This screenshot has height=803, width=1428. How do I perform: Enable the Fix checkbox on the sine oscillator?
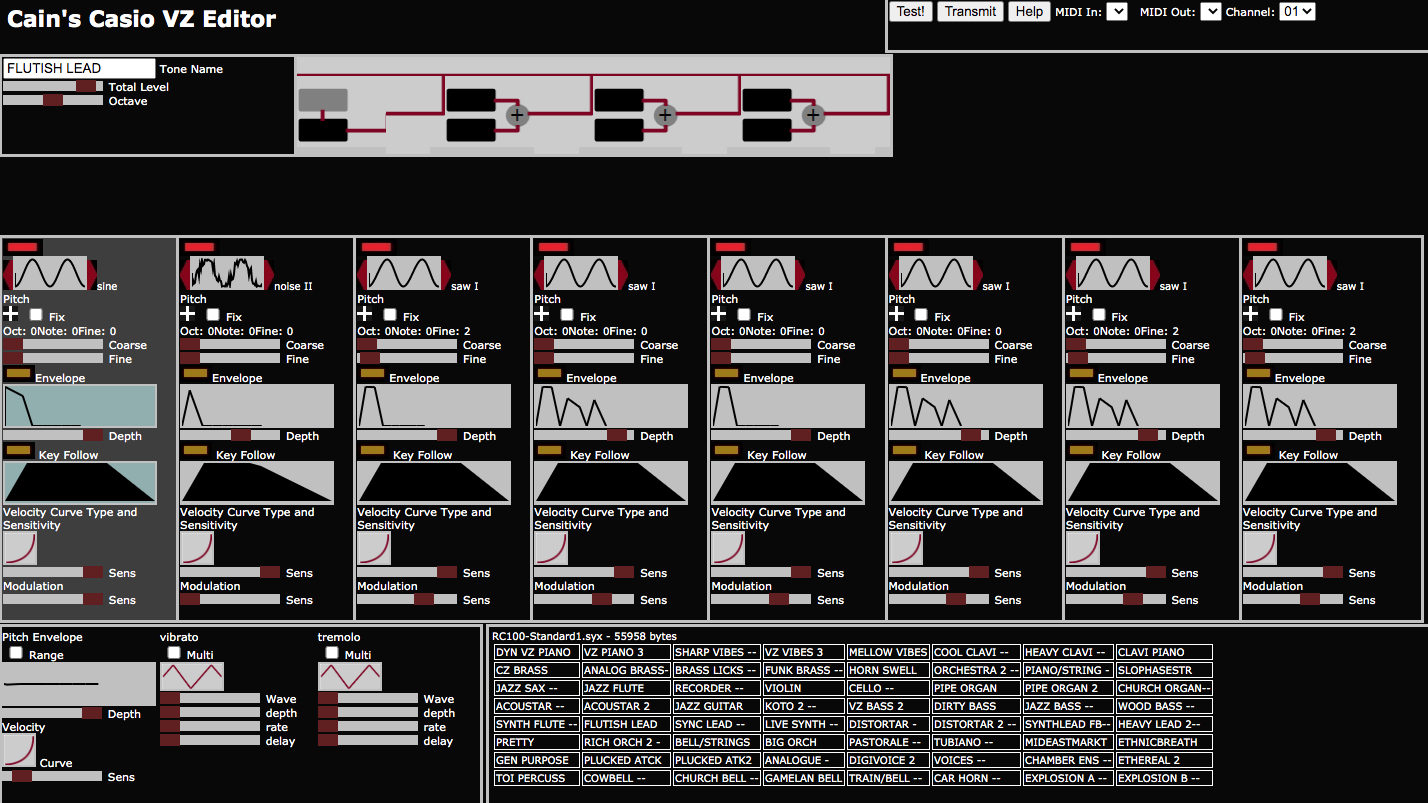click(36, 315)
